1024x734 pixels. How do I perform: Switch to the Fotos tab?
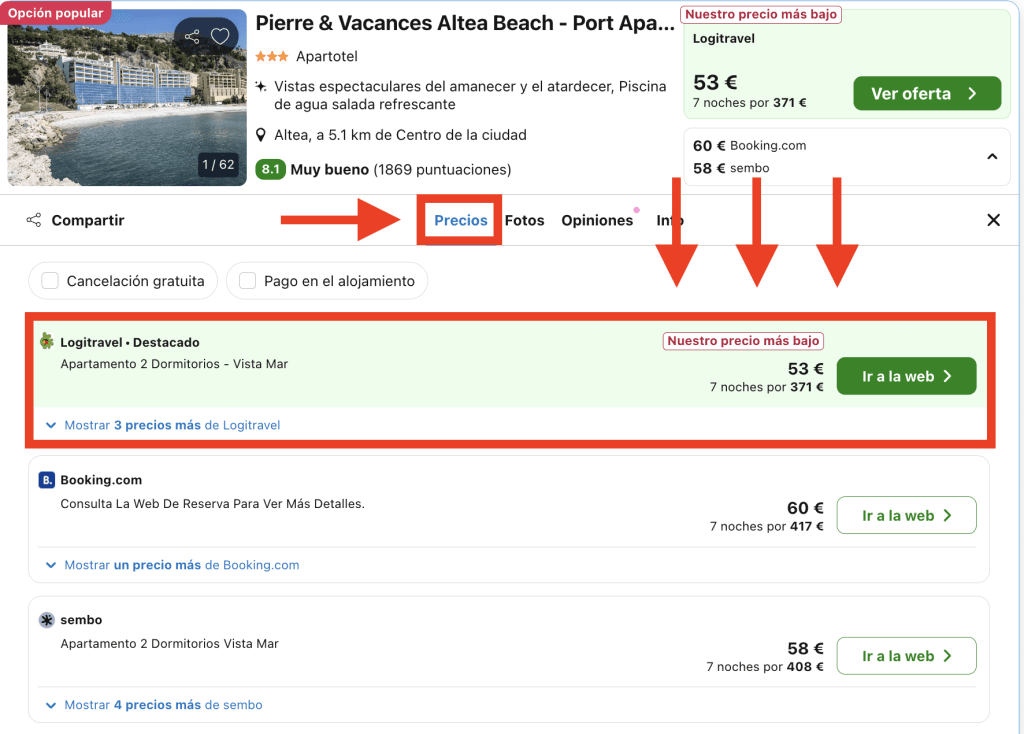[x=524, y=220]
